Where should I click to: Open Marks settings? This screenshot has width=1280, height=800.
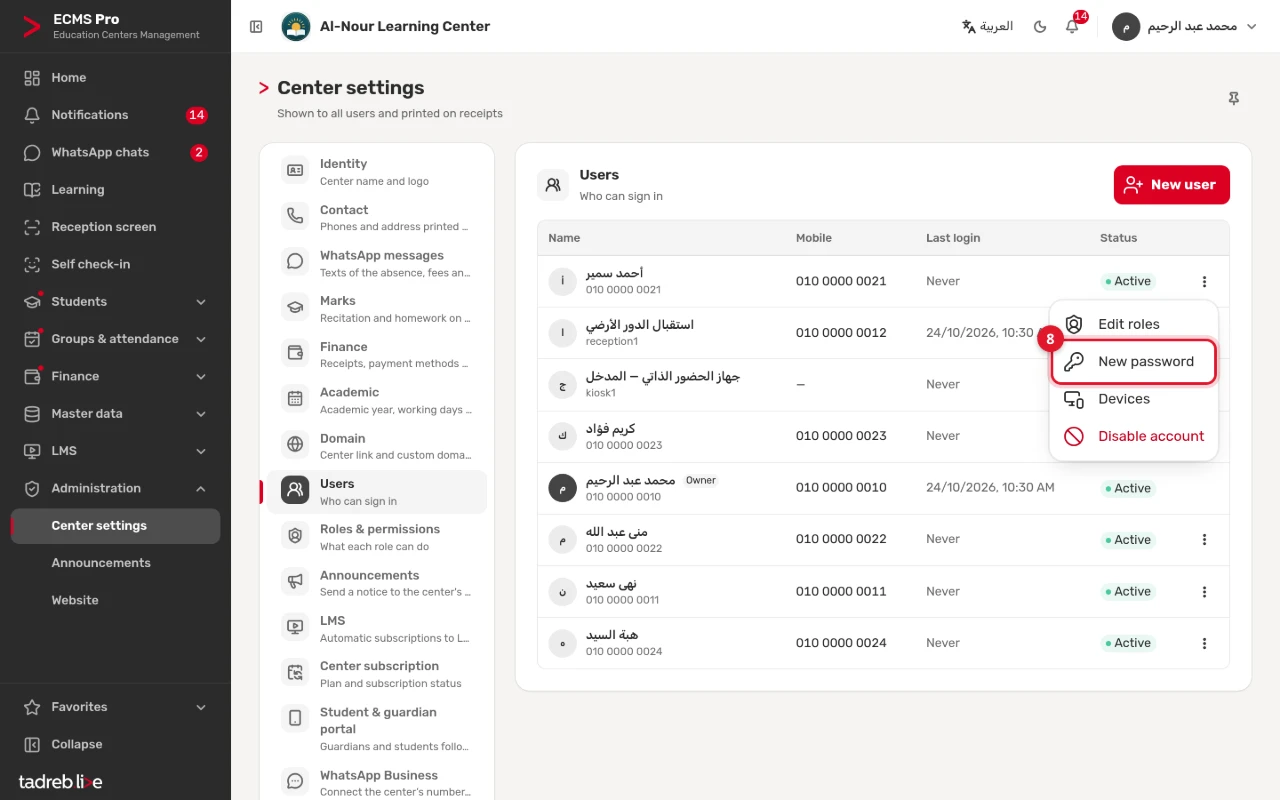pyautogui.click(x=377, y=309)
